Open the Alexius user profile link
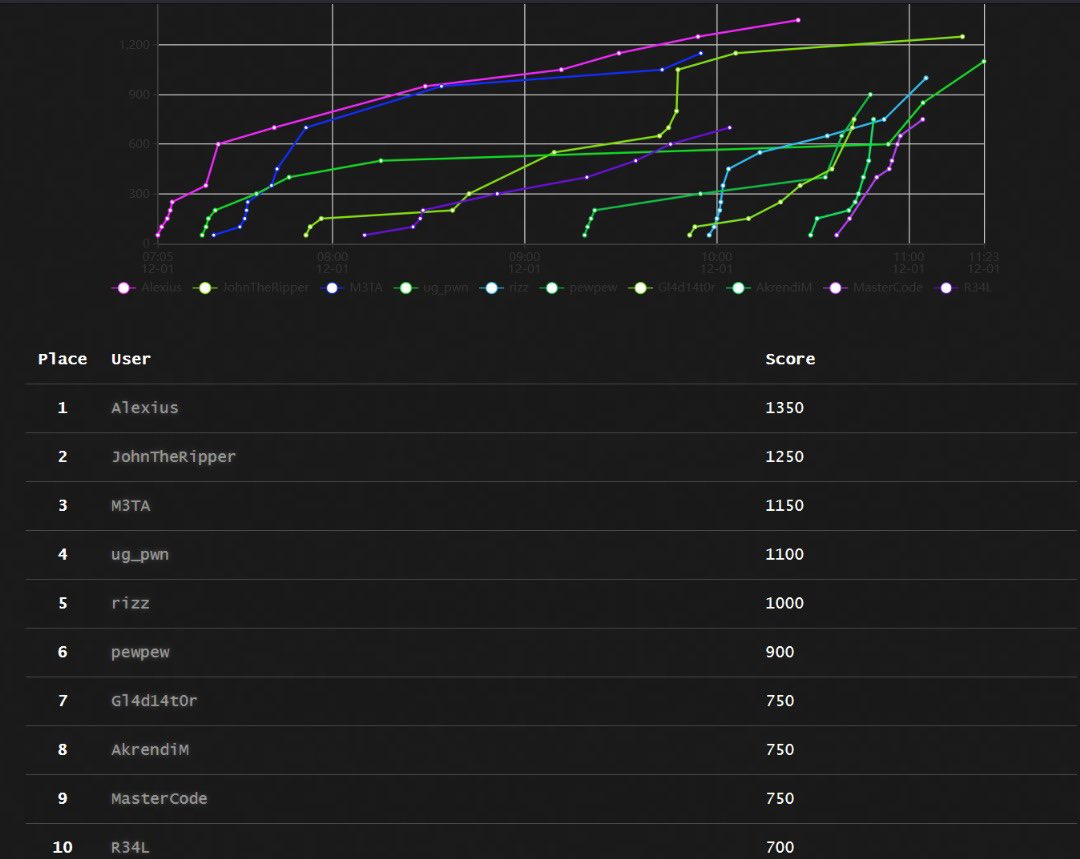 [145, 408]
